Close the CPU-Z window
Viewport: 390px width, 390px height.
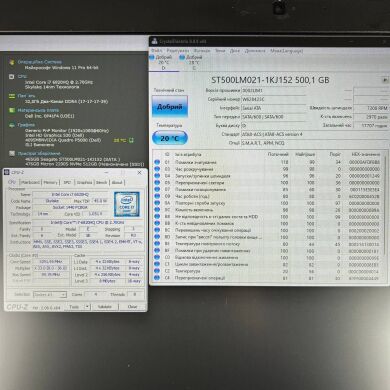(139, 172)
